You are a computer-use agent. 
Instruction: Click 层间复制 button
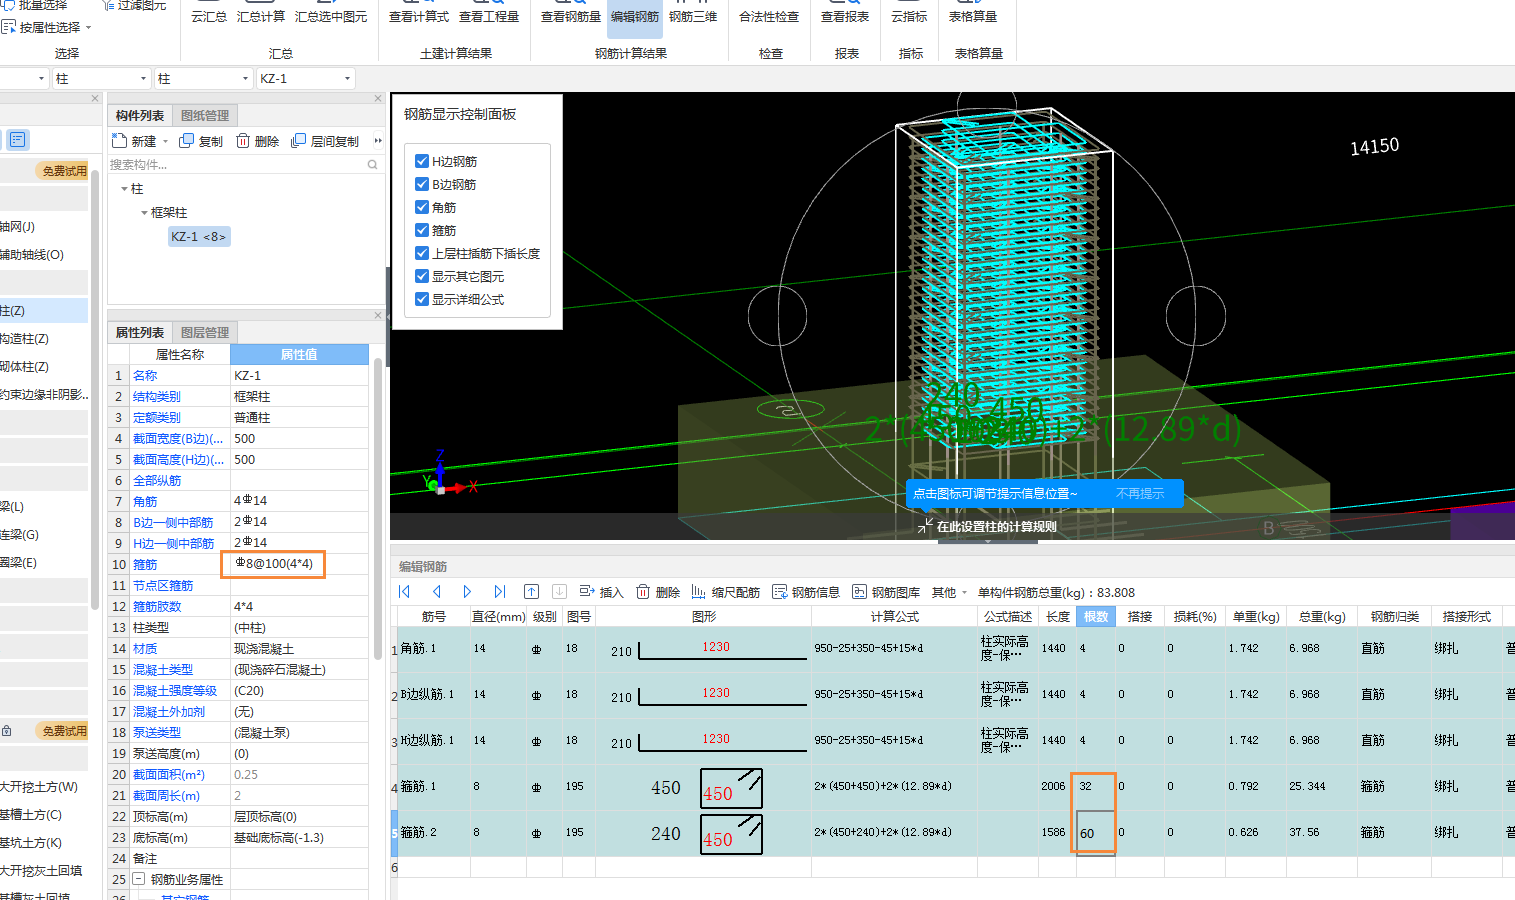325,141
